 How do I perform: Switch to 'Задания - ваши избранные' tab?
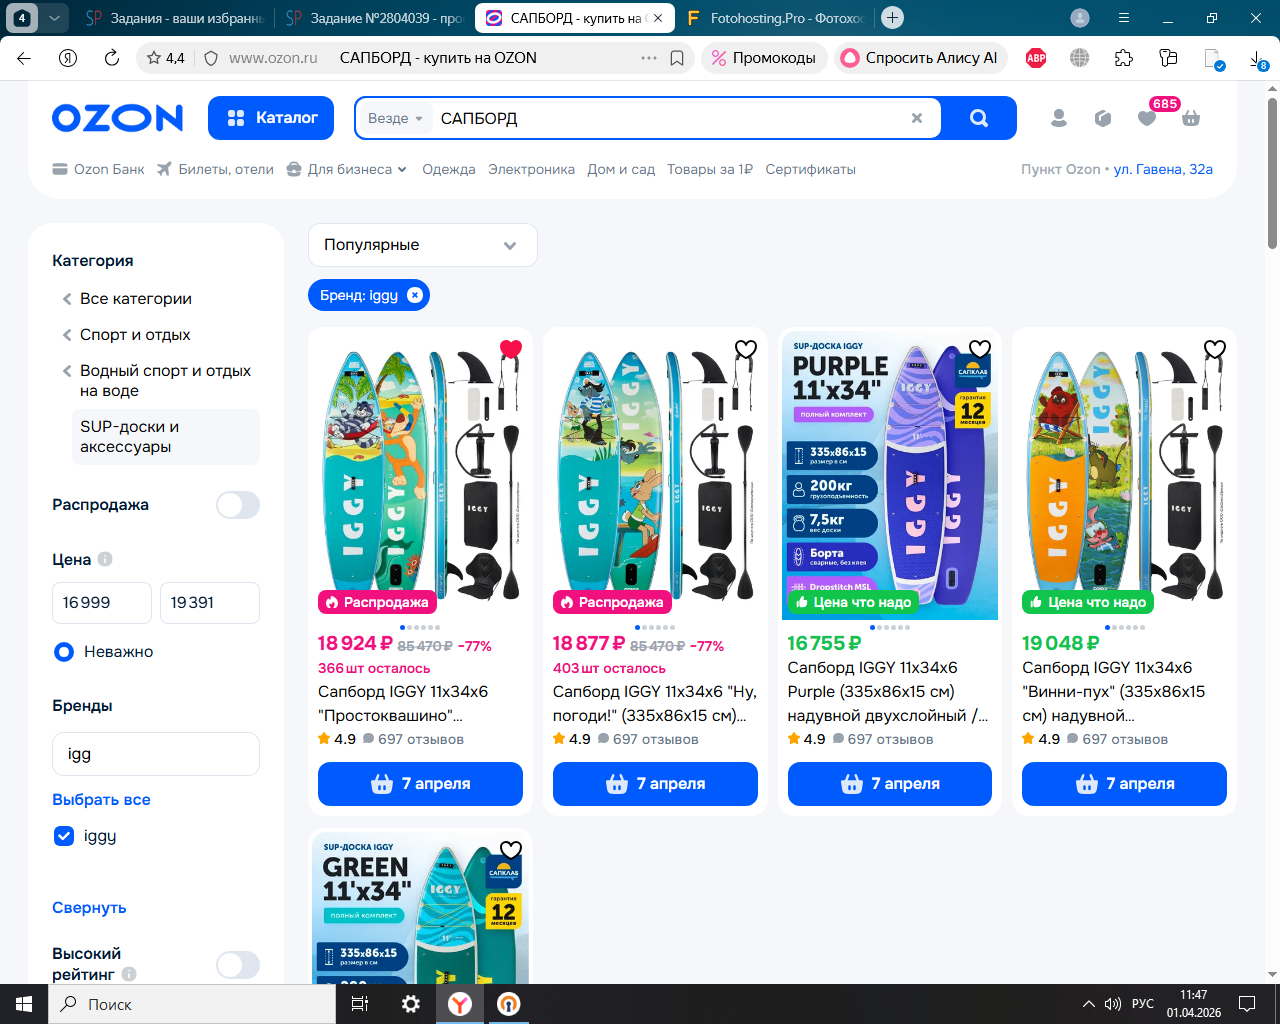(x=173, y=18)
